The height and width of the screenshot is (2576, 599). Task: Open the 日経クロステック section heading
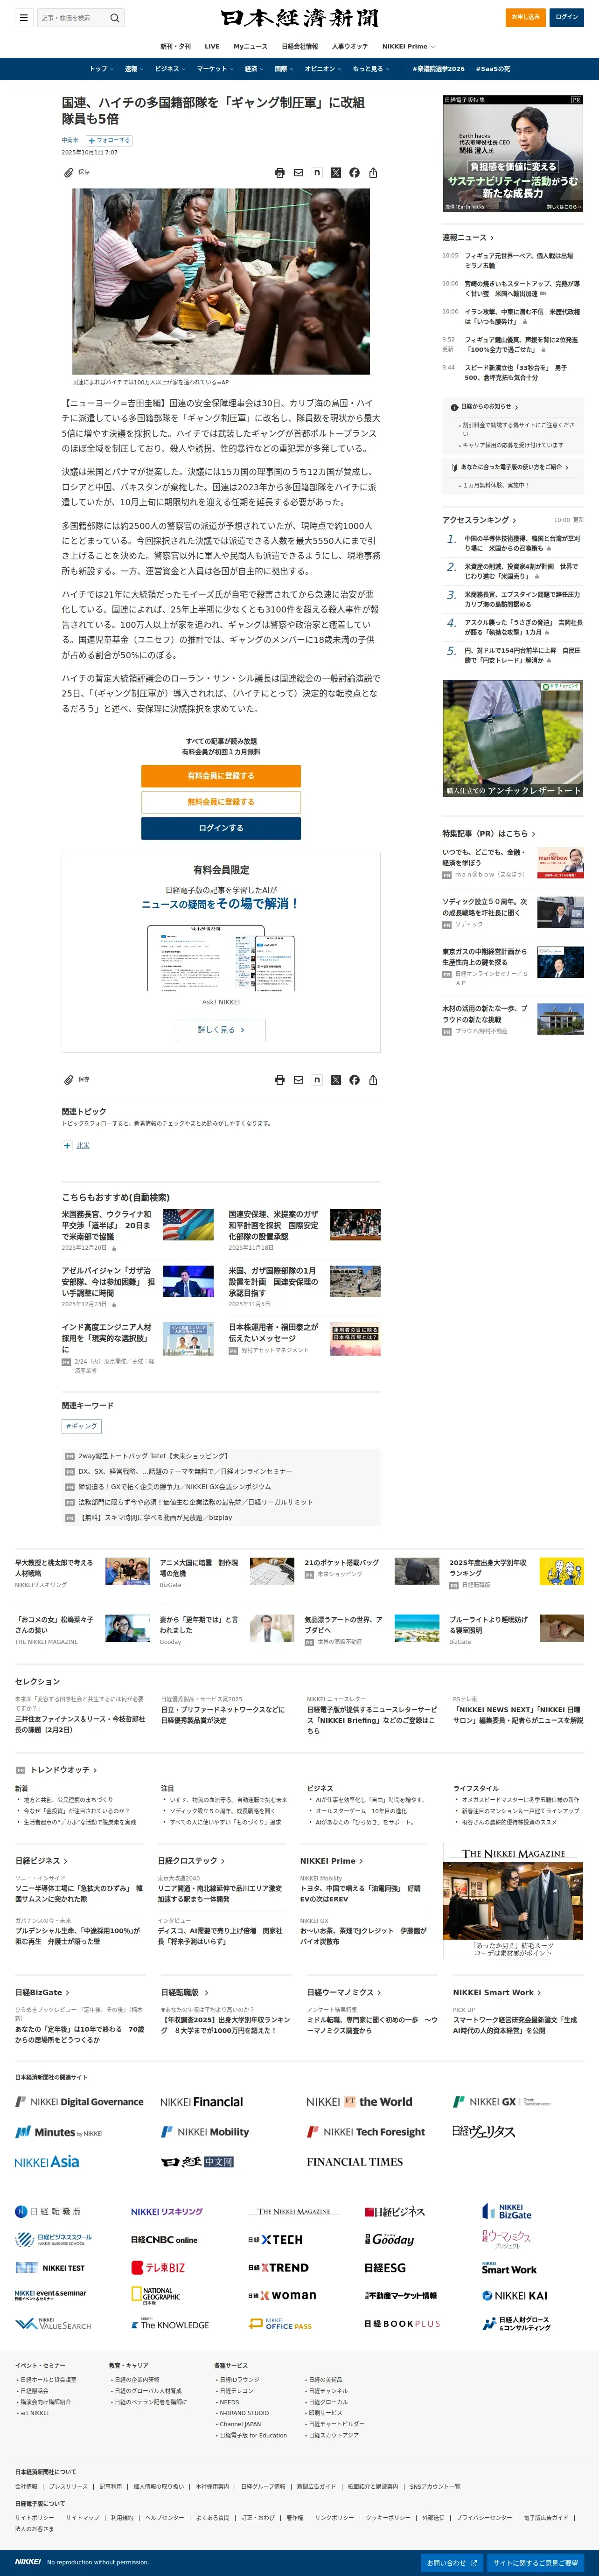tap(191, 1861)
